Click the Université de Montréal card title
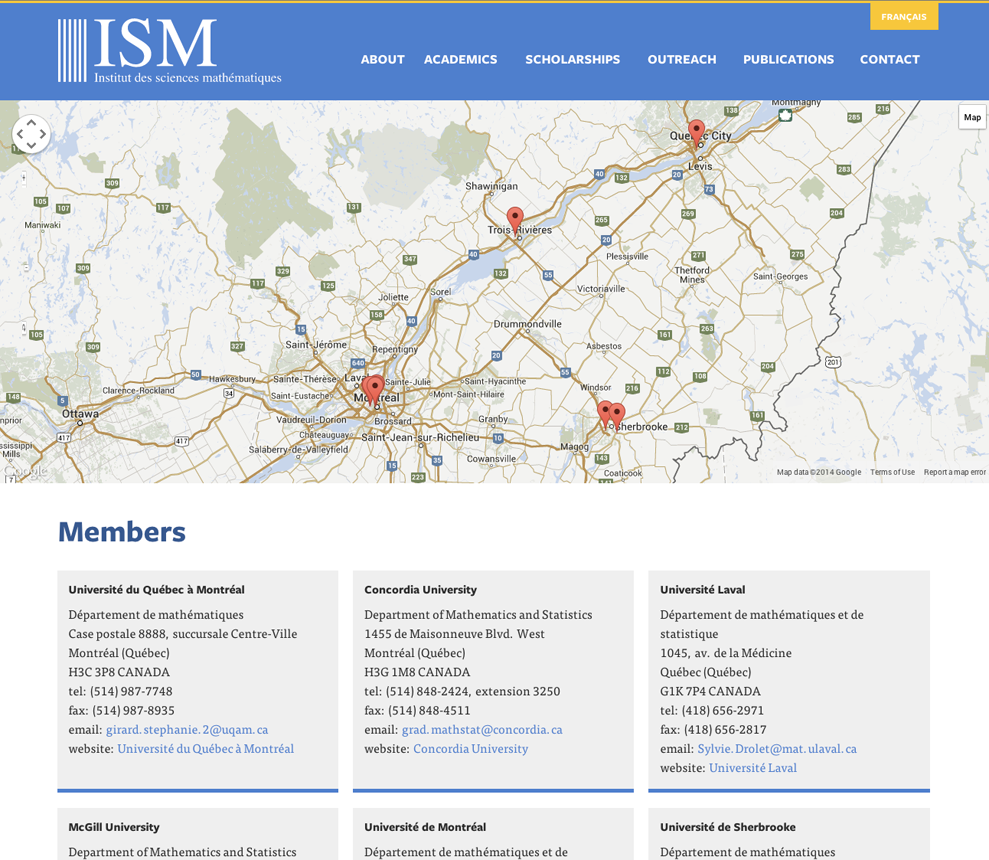 425,827
